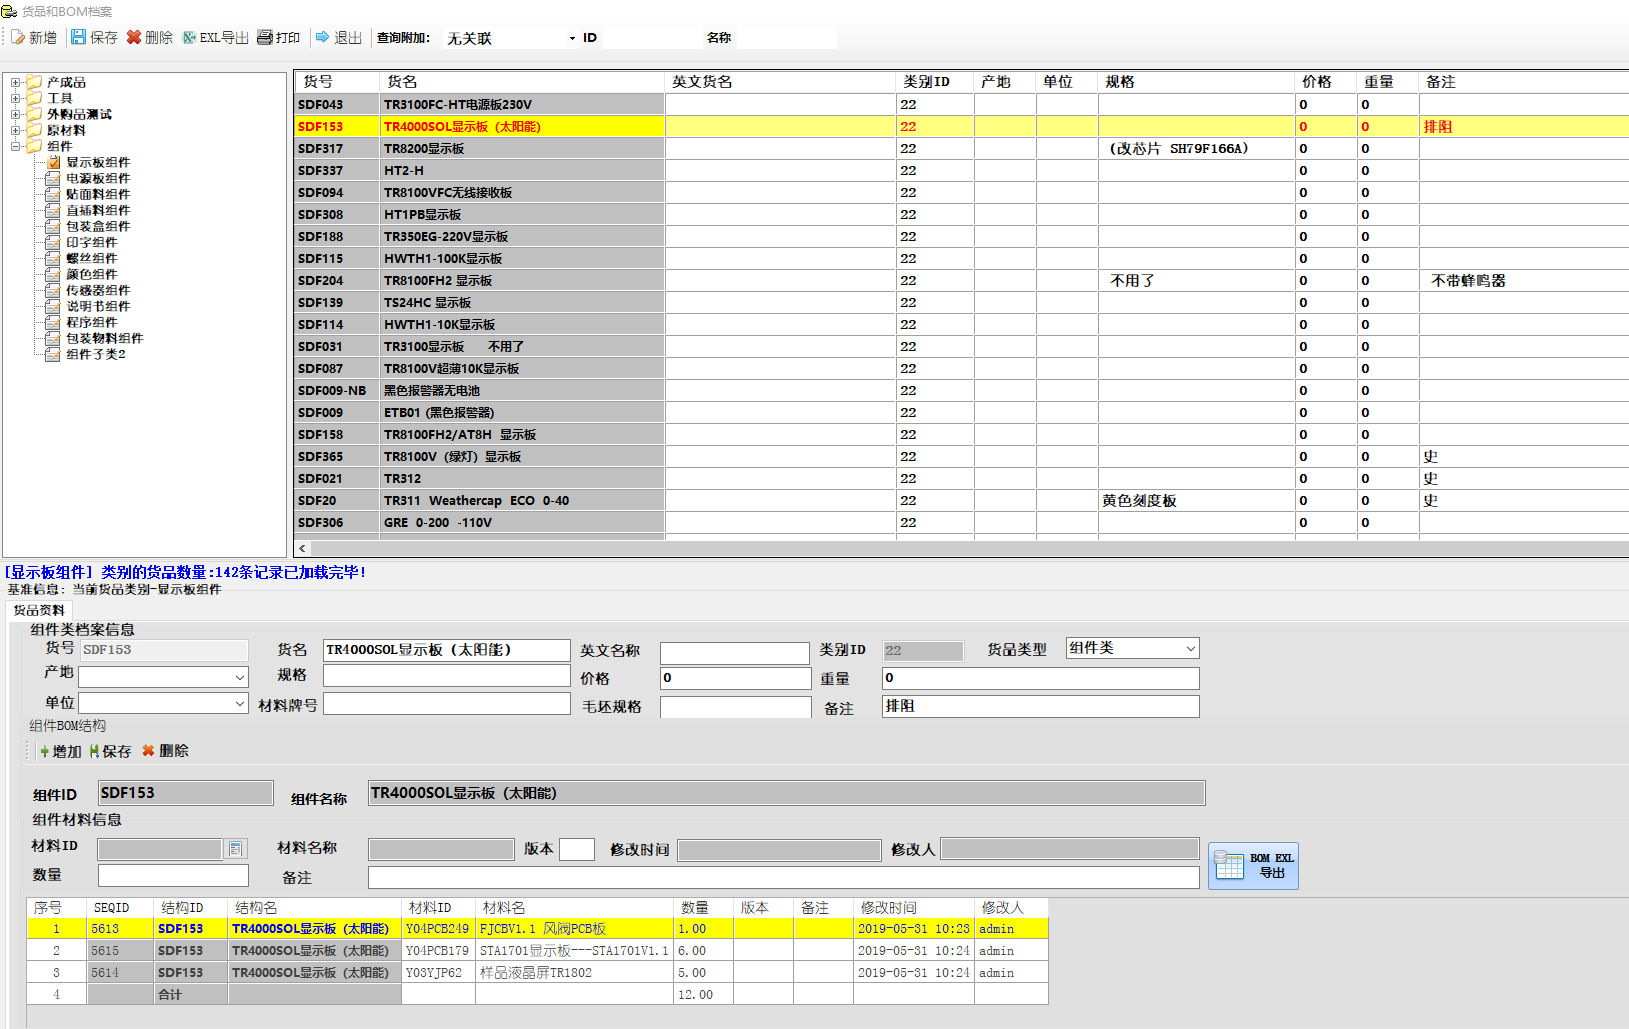Select the TR311 Weathercap ECO 0-40 row

click(x=961, y=500)
